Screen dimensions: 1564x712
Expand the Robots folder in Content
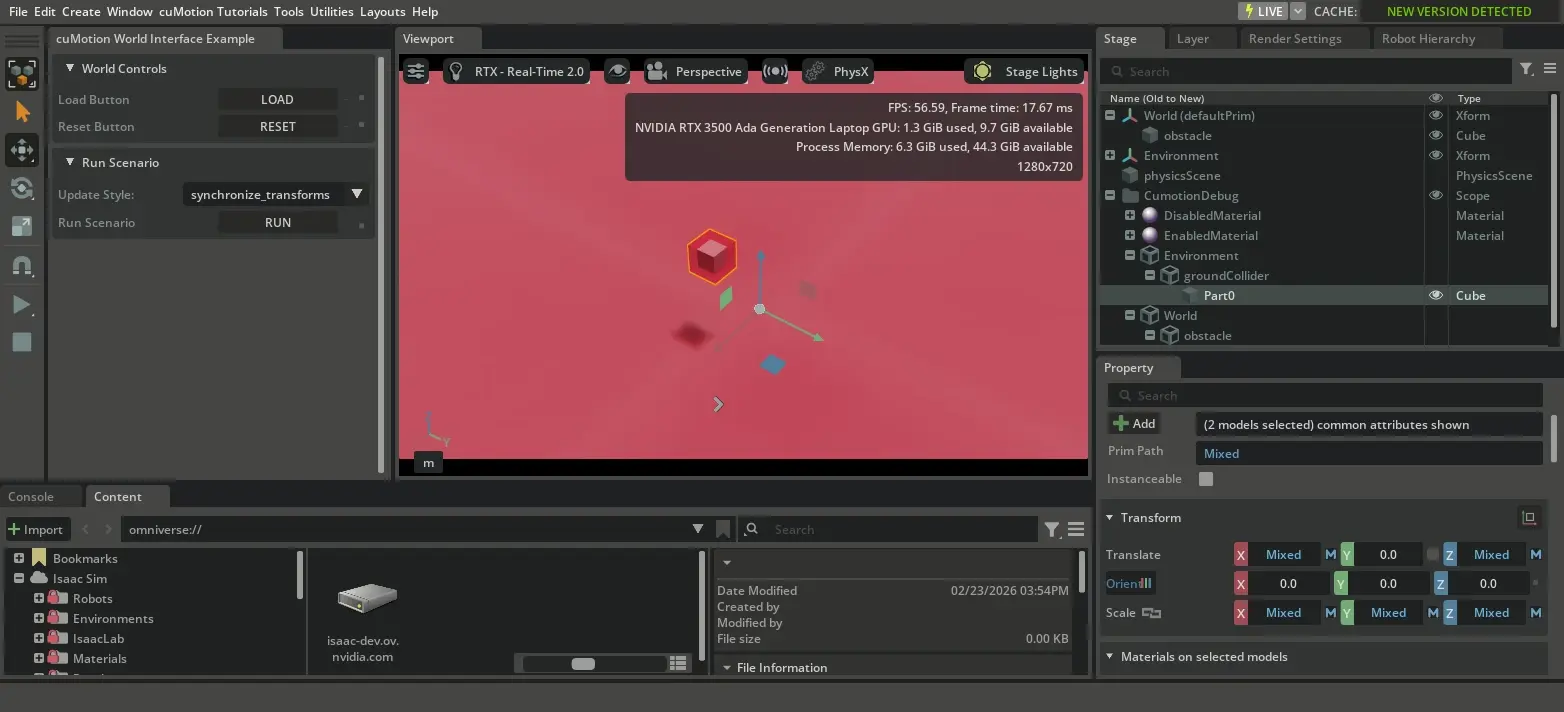[39, 598]
